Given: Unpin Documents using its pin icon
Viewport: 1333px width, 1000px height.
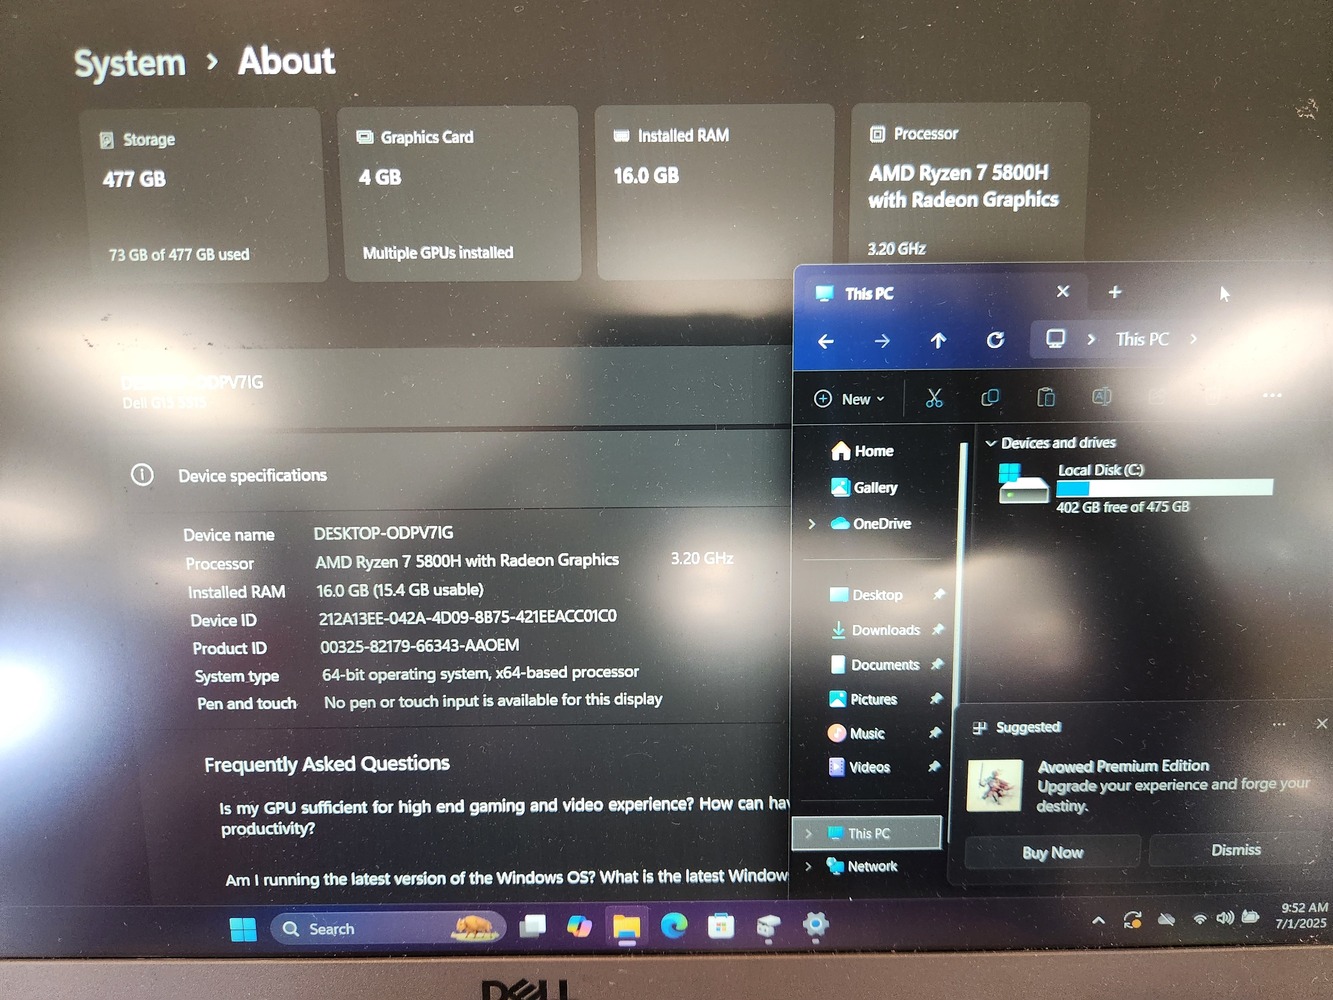Looking at the screenshot, I should (x=936, y=664).
